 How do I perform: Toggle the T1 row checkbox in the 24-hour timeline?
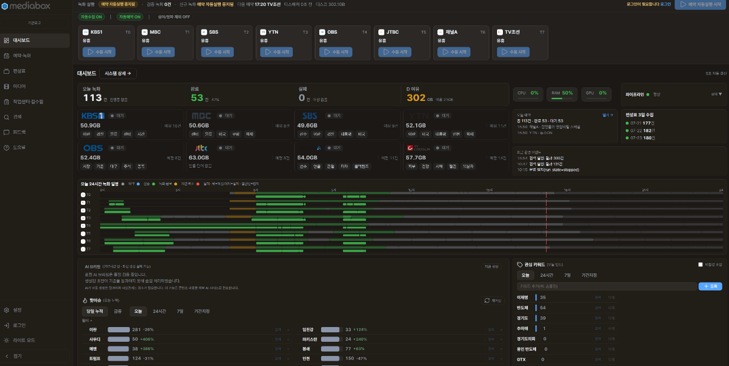[x=83, y=203]
